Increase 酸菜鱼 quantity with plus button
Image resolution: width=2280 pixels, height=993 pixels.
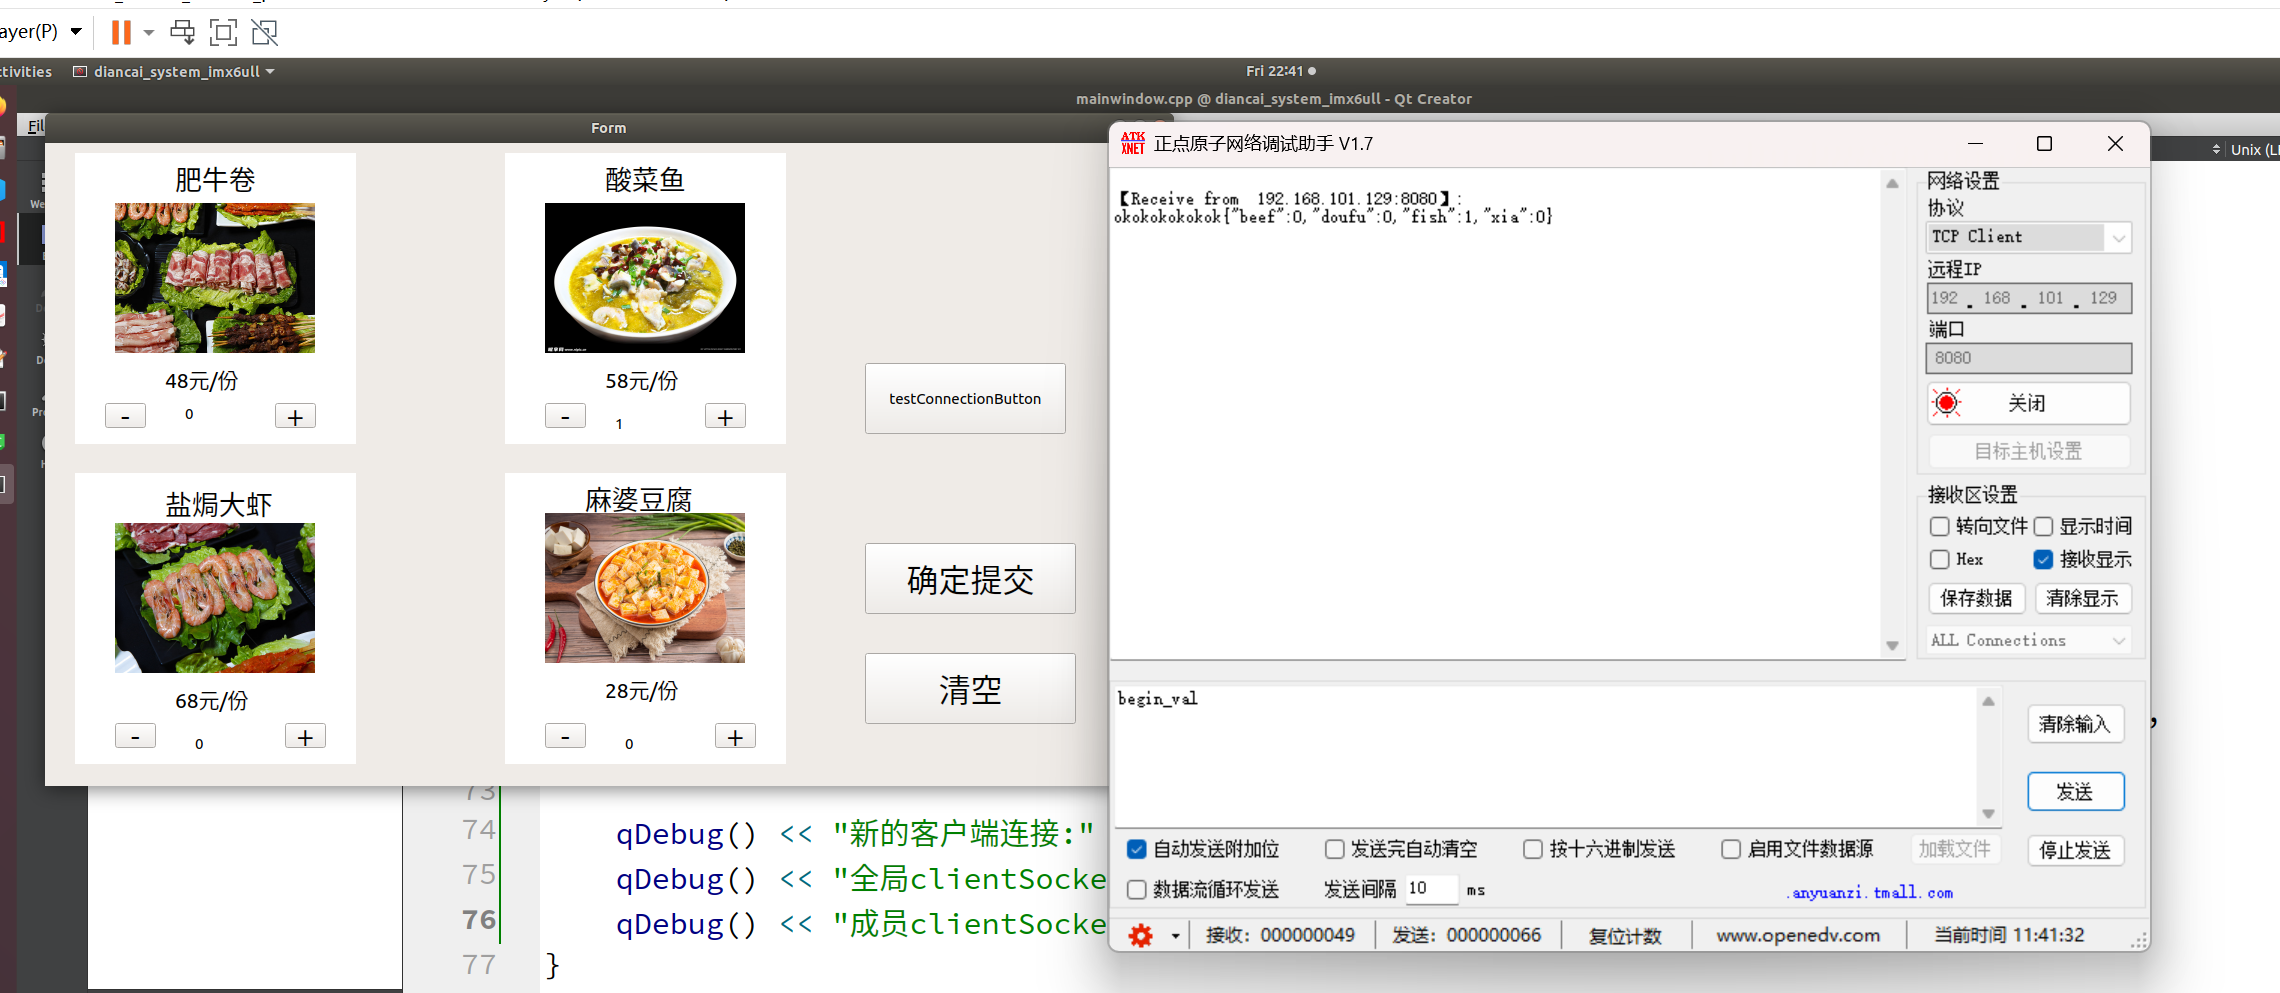pyautogui.click(x=725, y=416)
